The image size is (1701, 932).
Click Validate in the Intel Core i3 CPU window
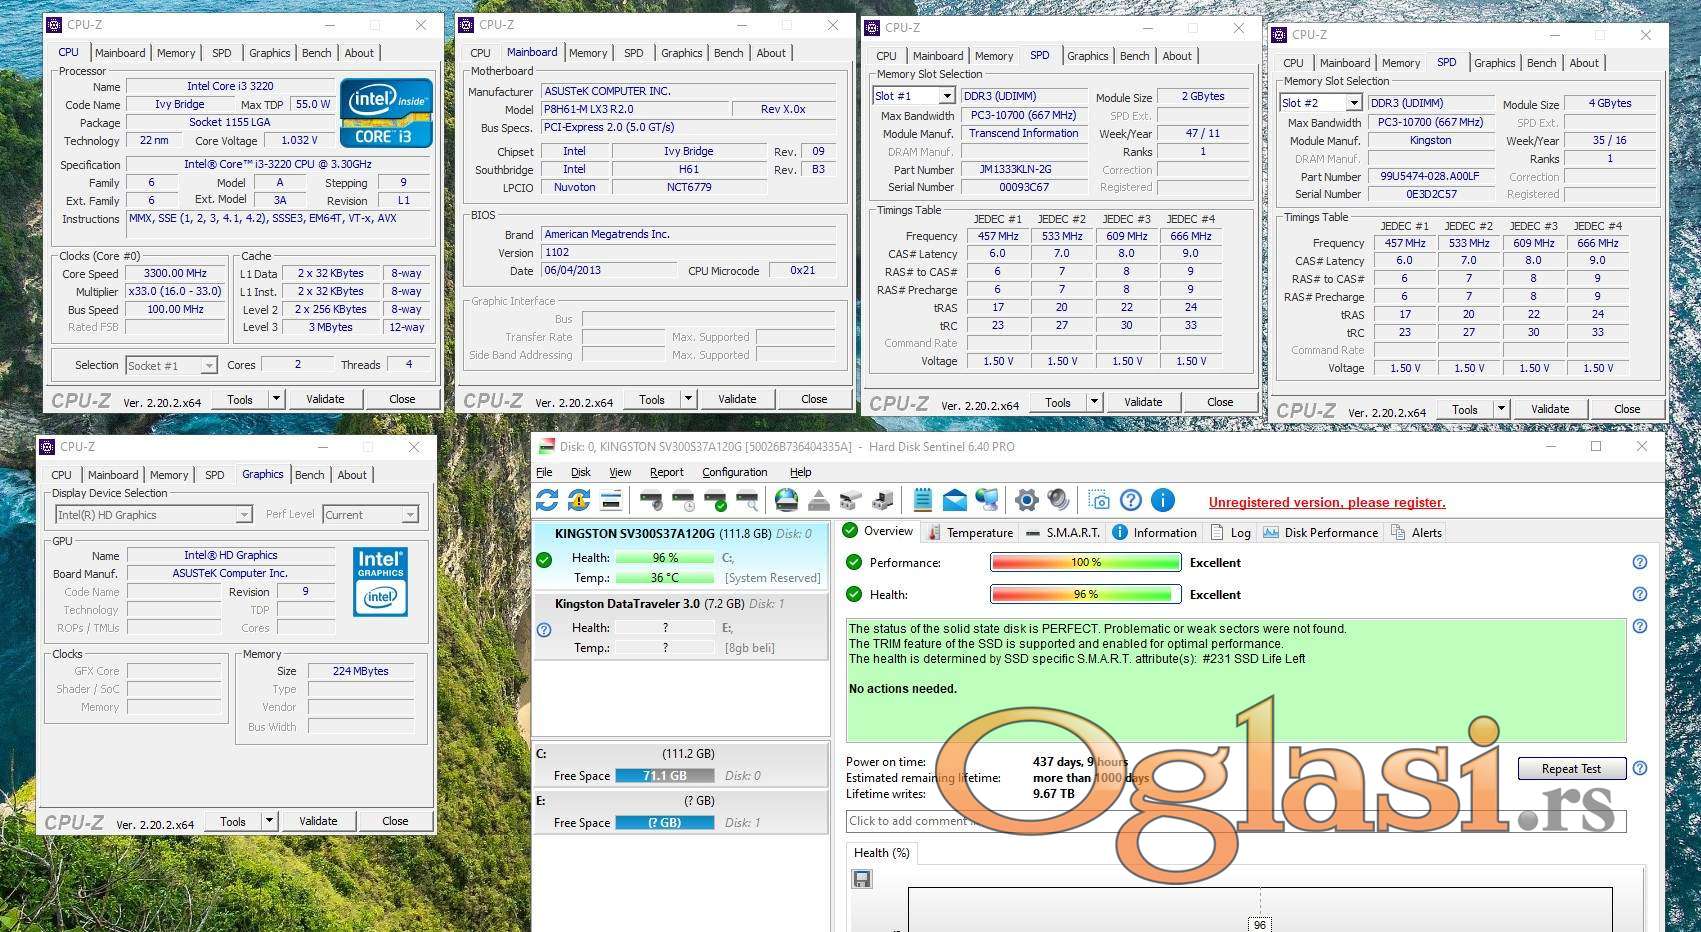coord(325,399)
